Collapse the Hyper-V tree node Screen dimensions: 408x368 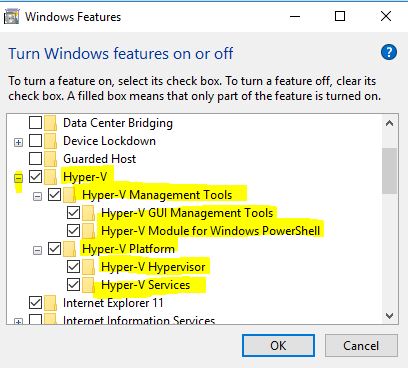18,178
